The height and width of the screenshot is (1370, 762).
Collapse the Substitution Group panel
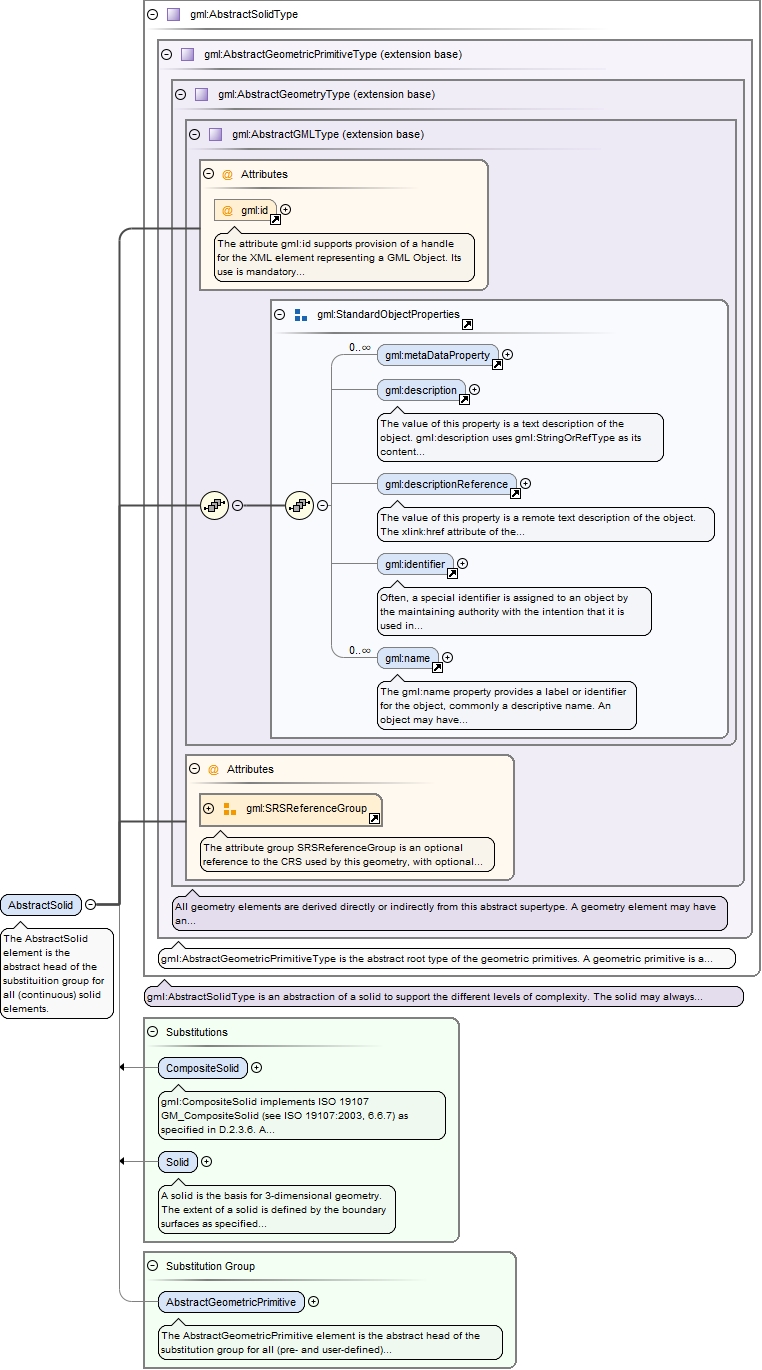point(152,1266)
